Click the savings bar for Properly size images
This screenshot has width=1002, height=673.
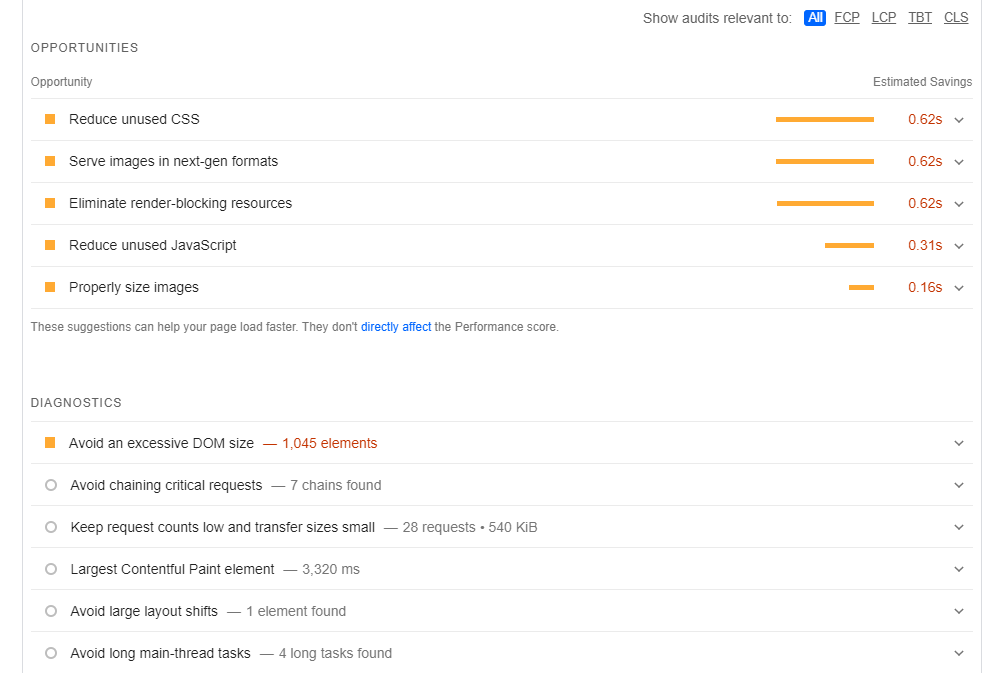862,287
